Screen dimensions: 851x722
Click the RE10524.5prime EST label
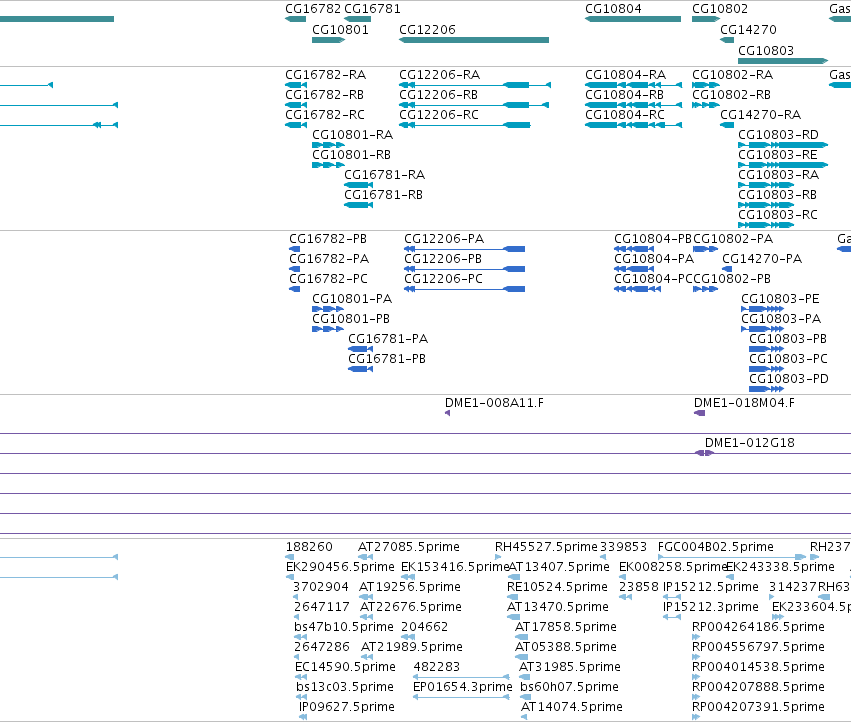557,587
